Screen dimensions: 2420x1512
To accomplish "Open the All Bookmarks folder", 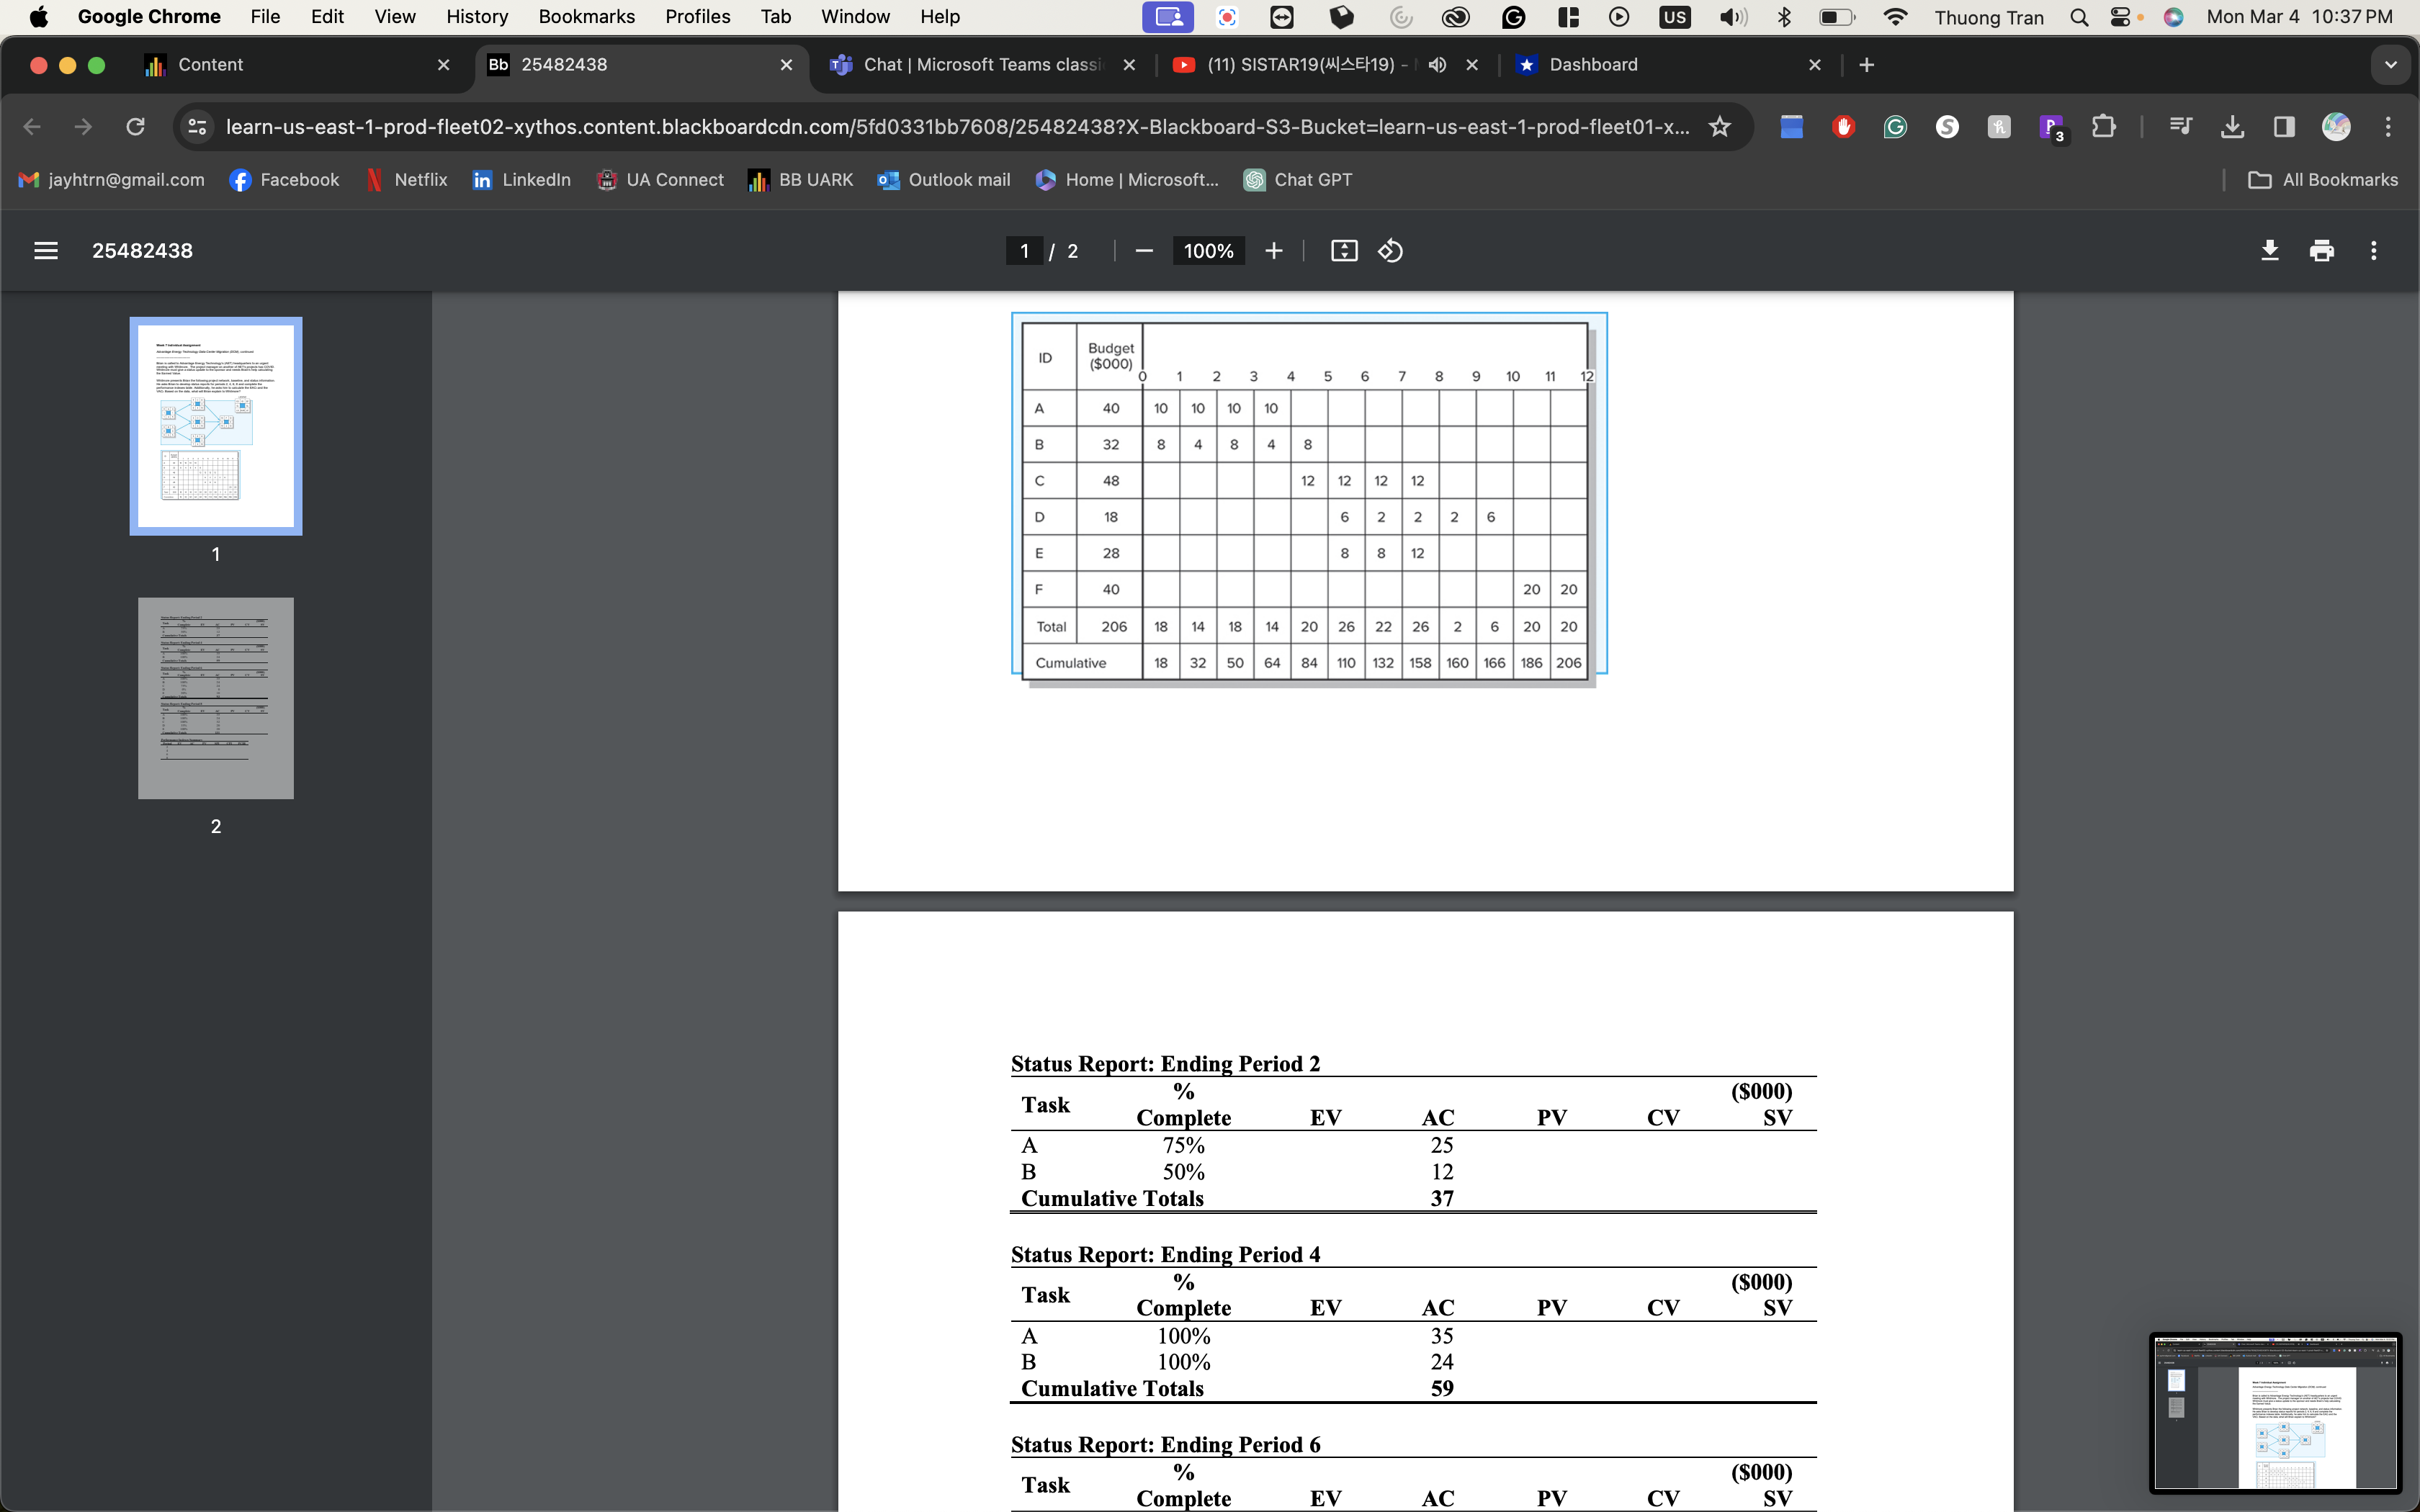I will pos(2322,180).
